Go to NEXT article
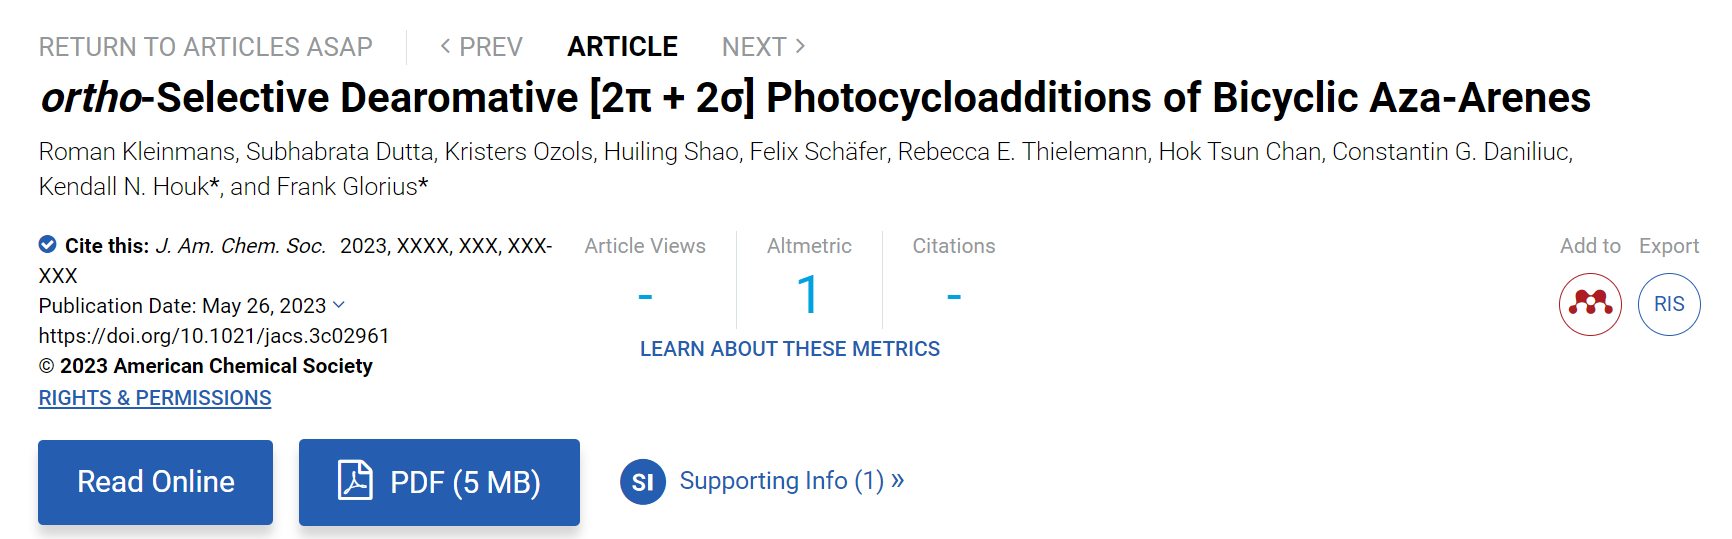 (x=764, y=47)
